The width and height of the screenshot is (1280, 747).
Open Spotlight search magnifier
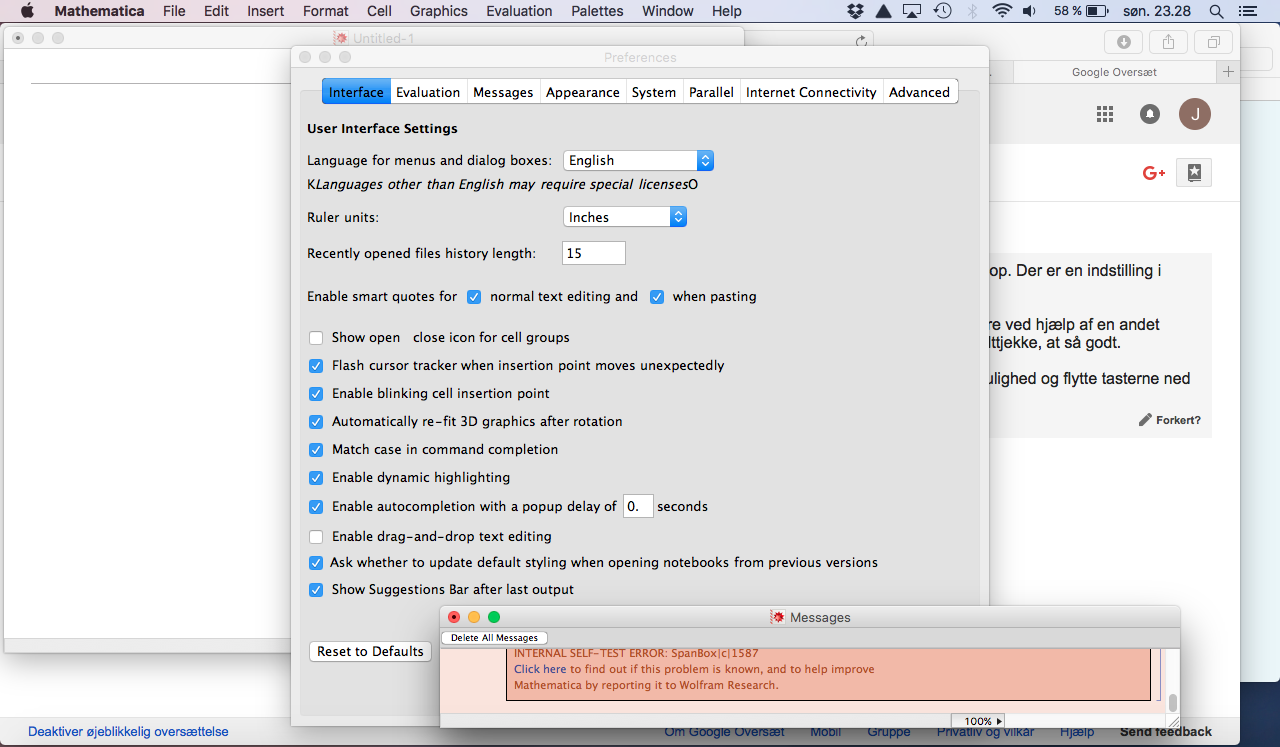tap(1216, 11)
